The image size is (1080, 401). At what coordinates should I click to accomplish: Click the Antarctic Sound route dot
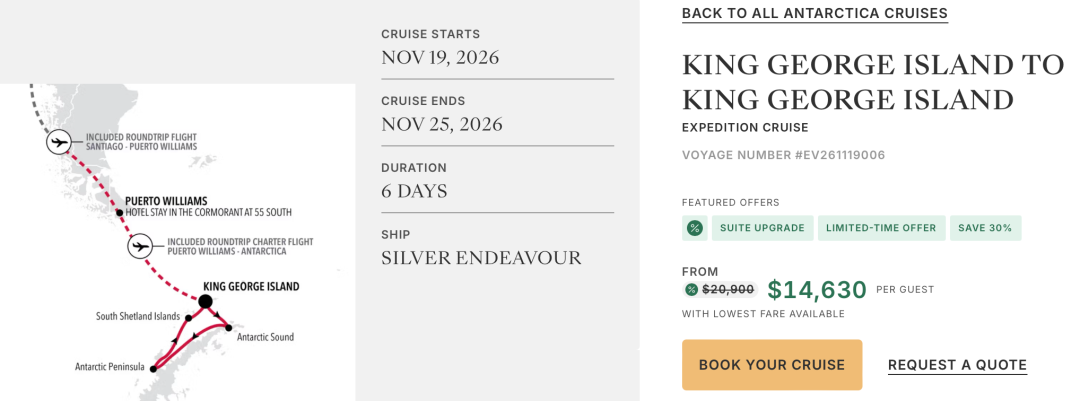click(229, 327)
